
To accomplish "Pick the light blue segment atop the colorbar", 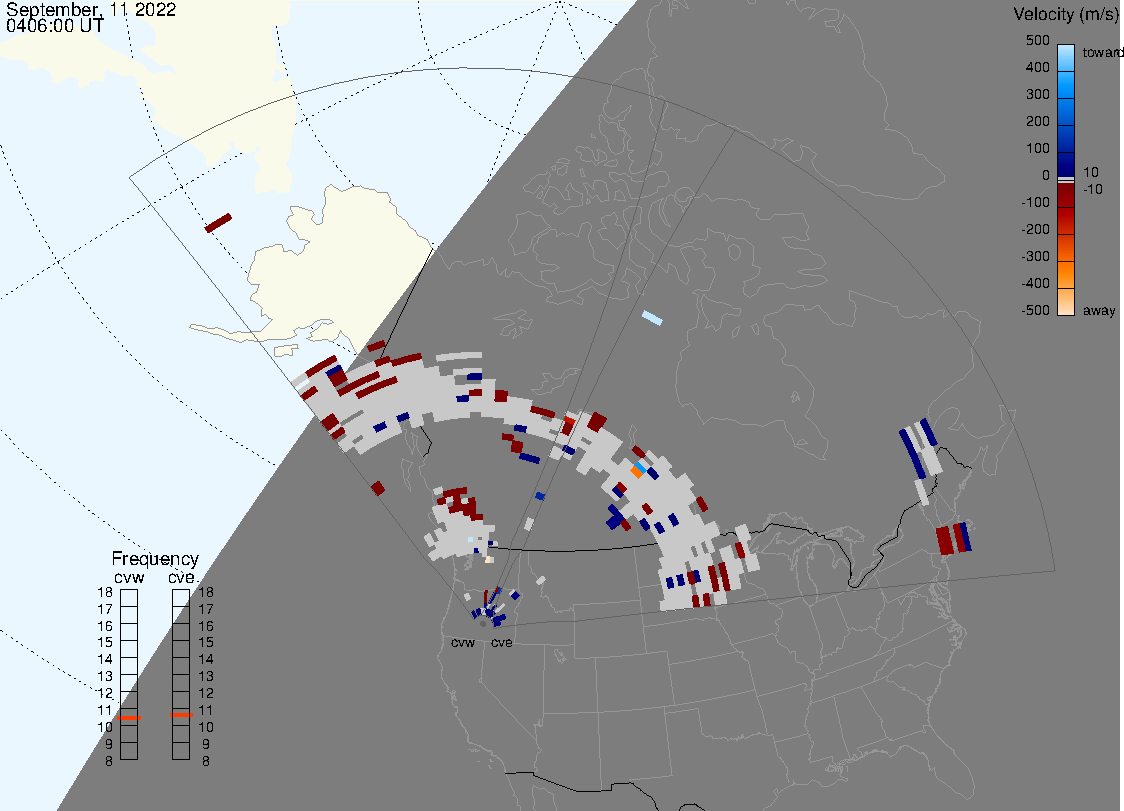I will click(x=1066, y=57).
